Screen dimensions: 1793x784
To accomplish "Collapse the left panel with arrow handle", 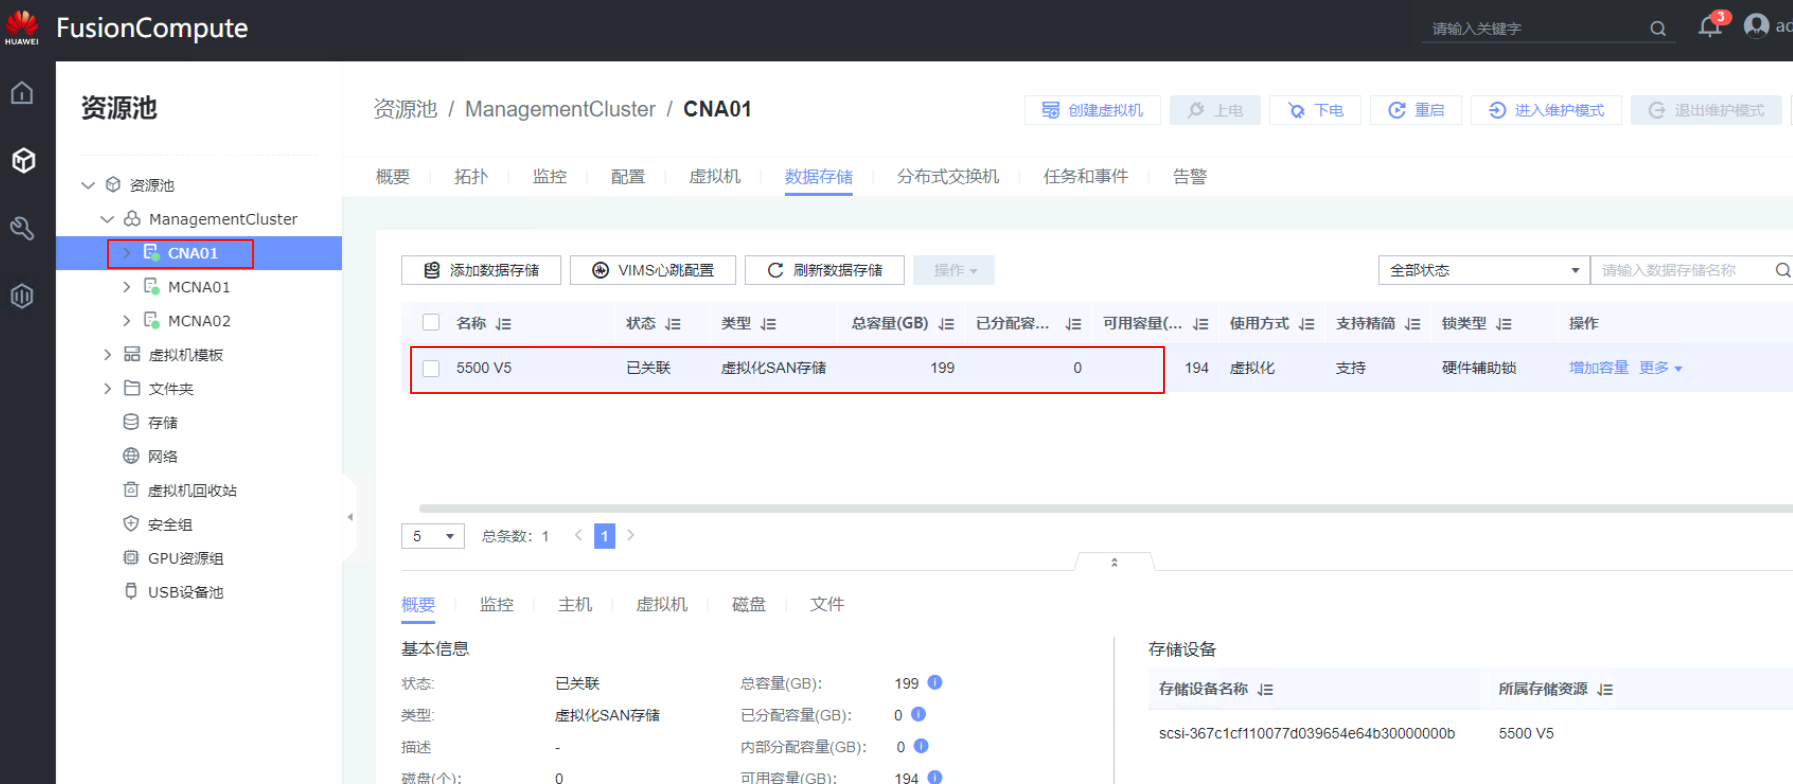I will [x=350, y=517].
